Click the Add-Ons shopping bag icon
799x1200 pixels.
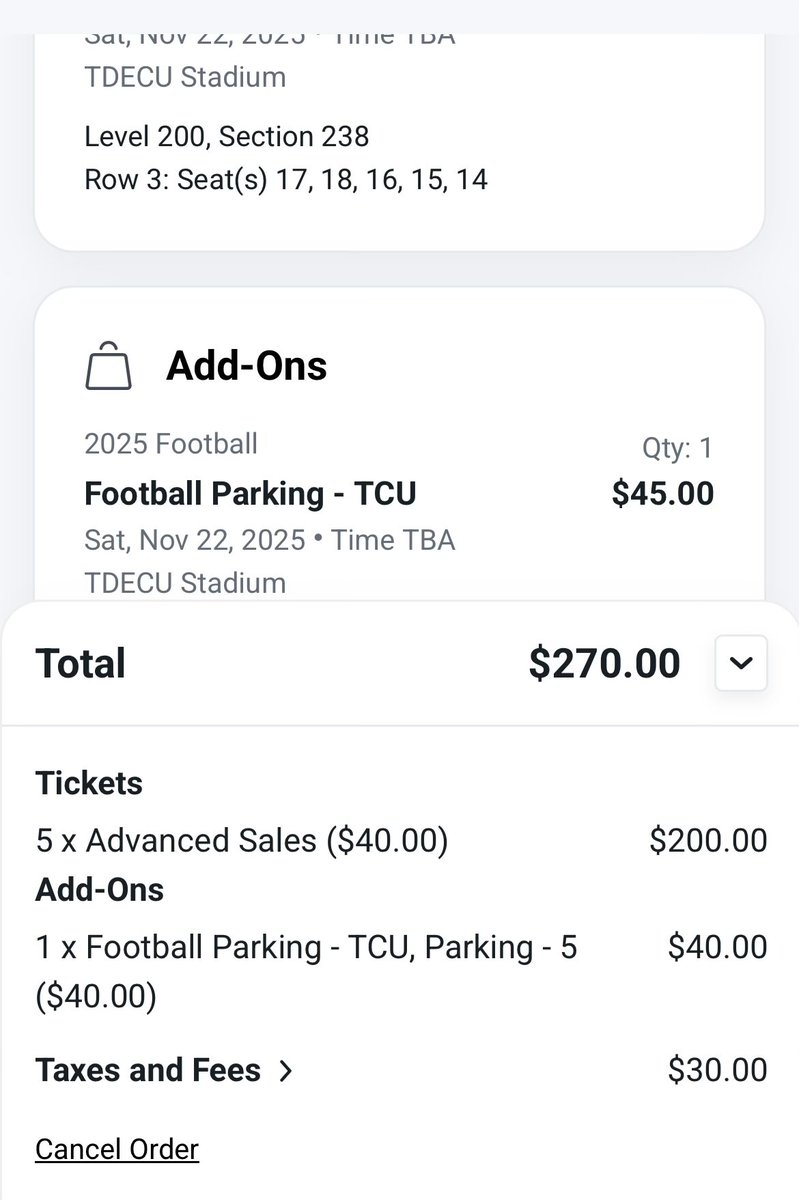click(x=109, y=366)
